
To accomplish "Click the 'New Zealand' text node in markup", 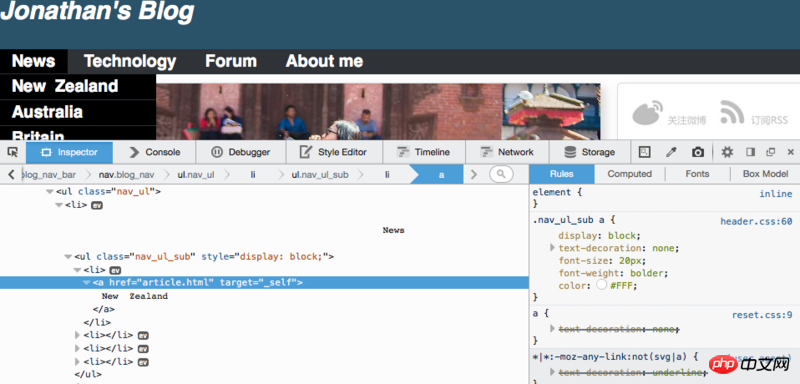I will tap(135, 296).
